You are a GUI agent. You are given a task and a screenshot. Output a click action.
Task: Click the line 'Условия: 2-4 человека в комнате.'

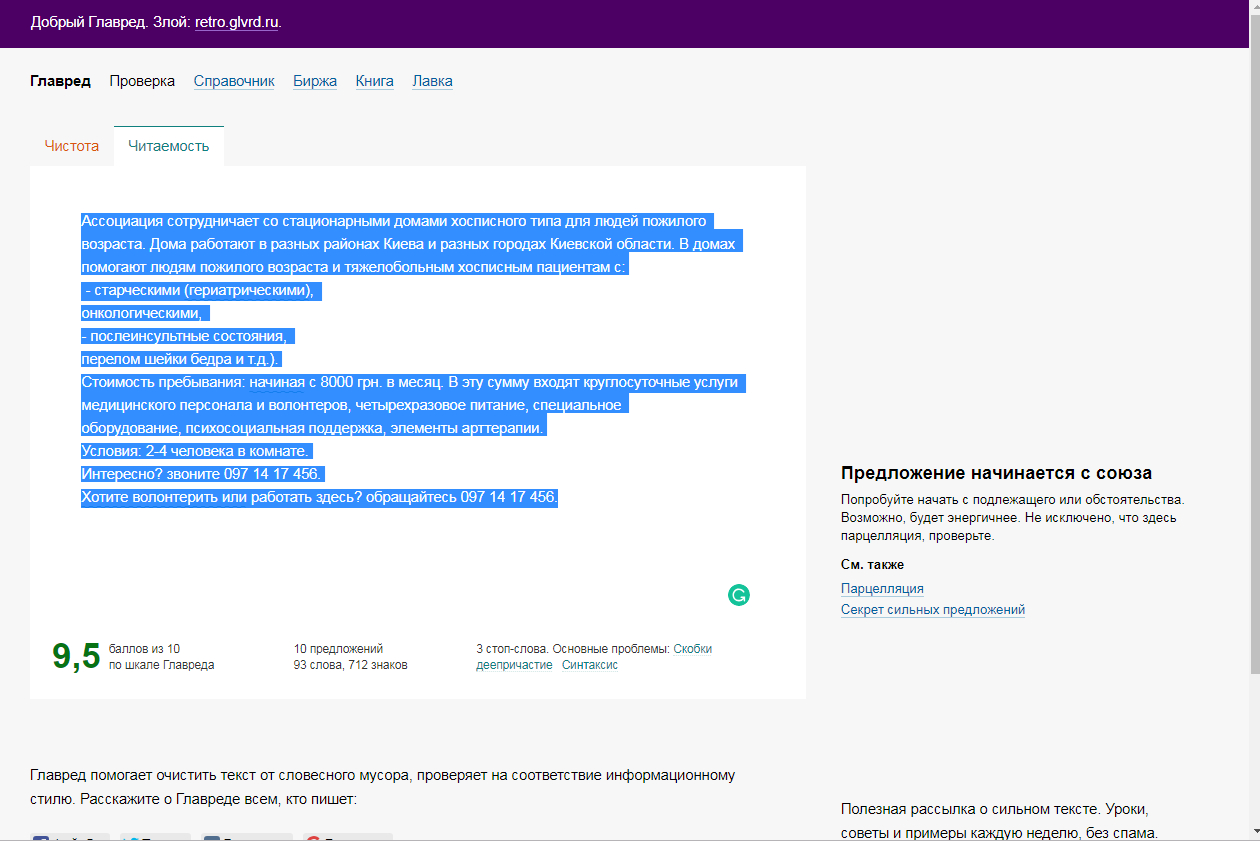(196, 451)
